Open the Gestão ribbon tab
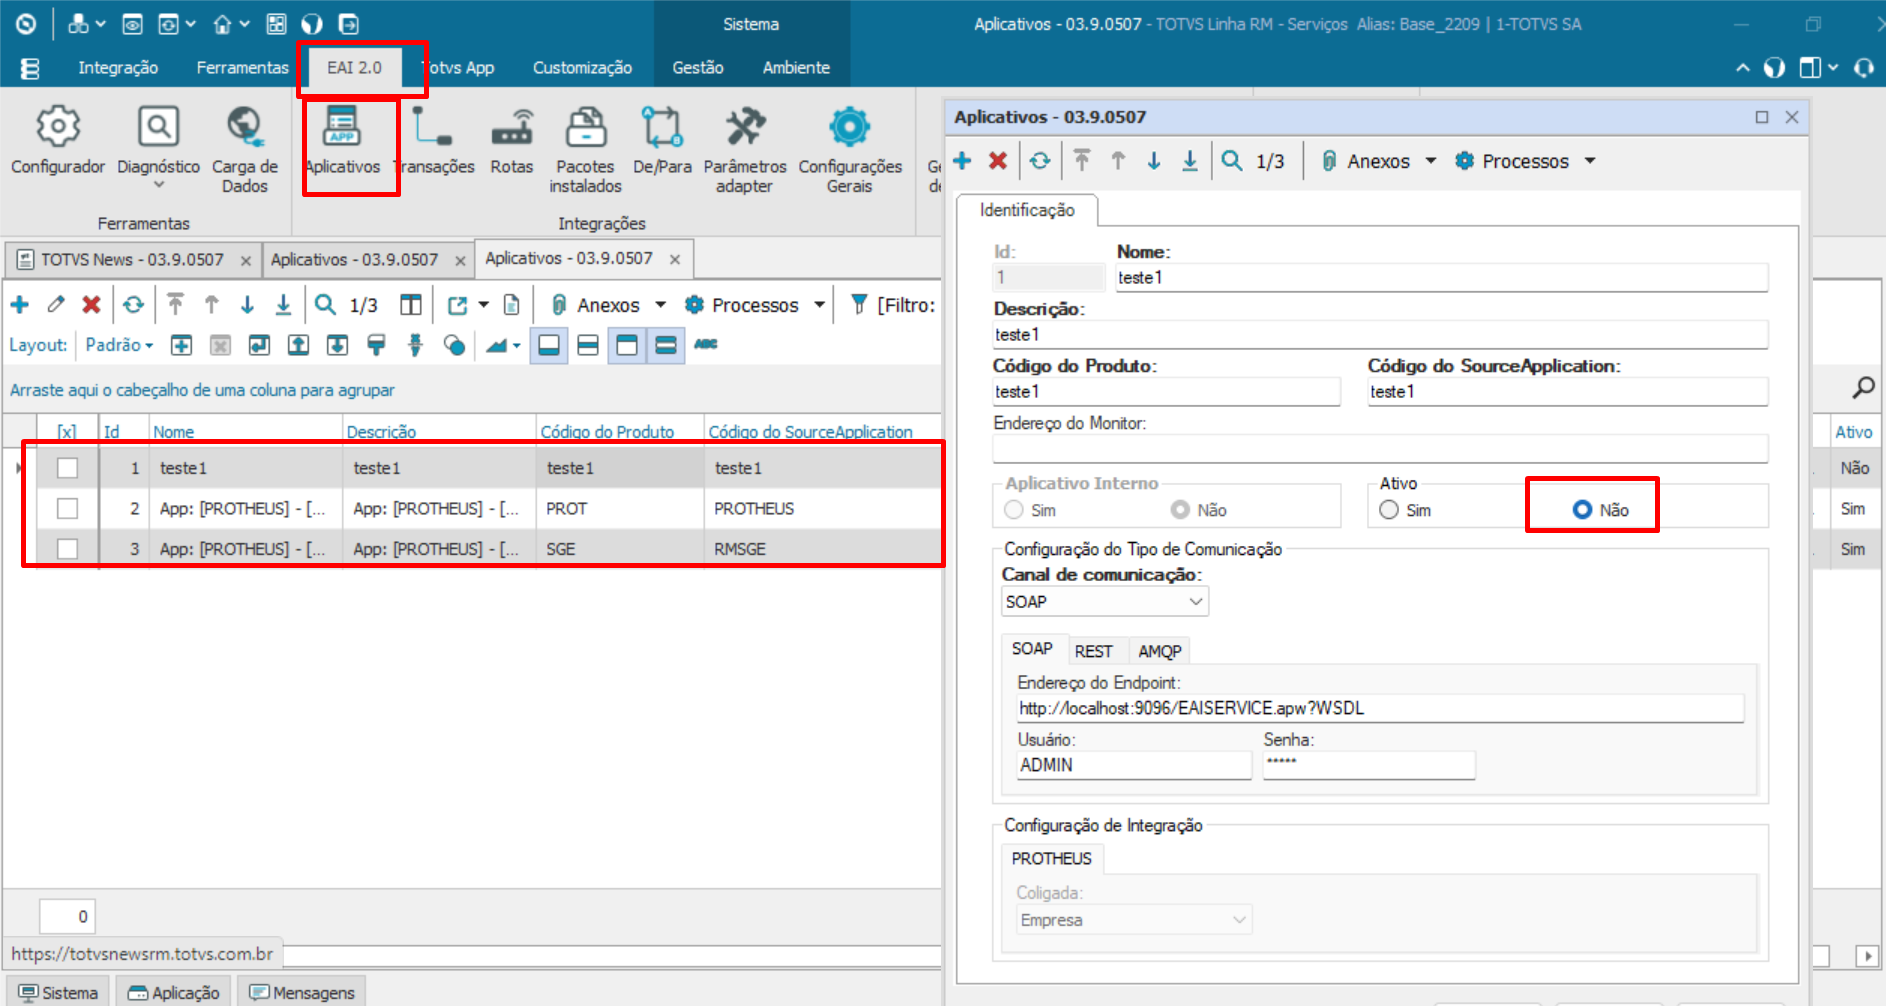 (698, 68)
